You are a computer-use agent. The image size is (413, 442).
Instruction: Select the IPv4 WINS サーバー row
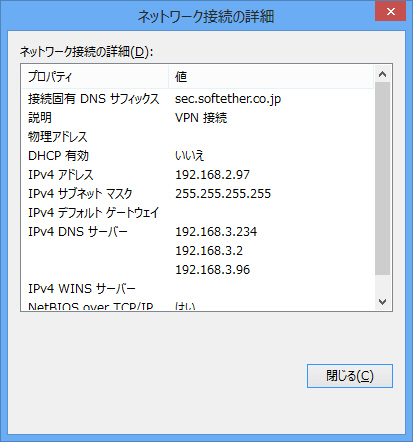click(198, 289)
